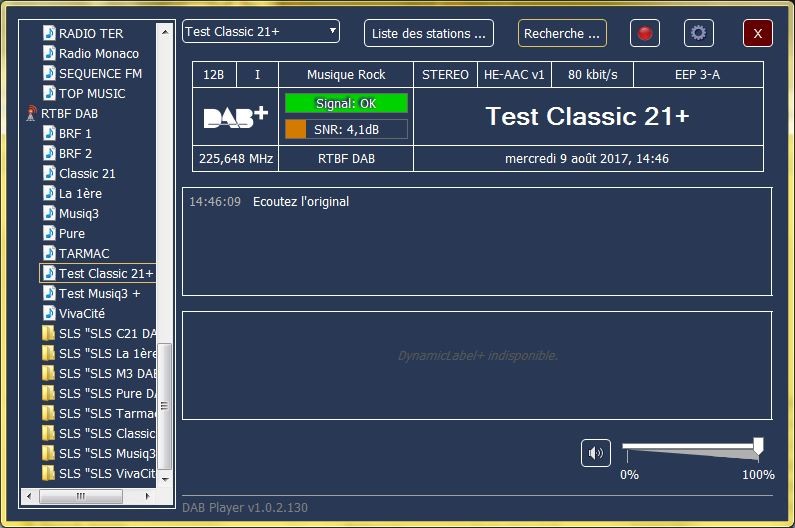Viewport: 795px width, 528px height.
Task: Open the SLS VivaCité folder
Action: (x=99, y=474)
